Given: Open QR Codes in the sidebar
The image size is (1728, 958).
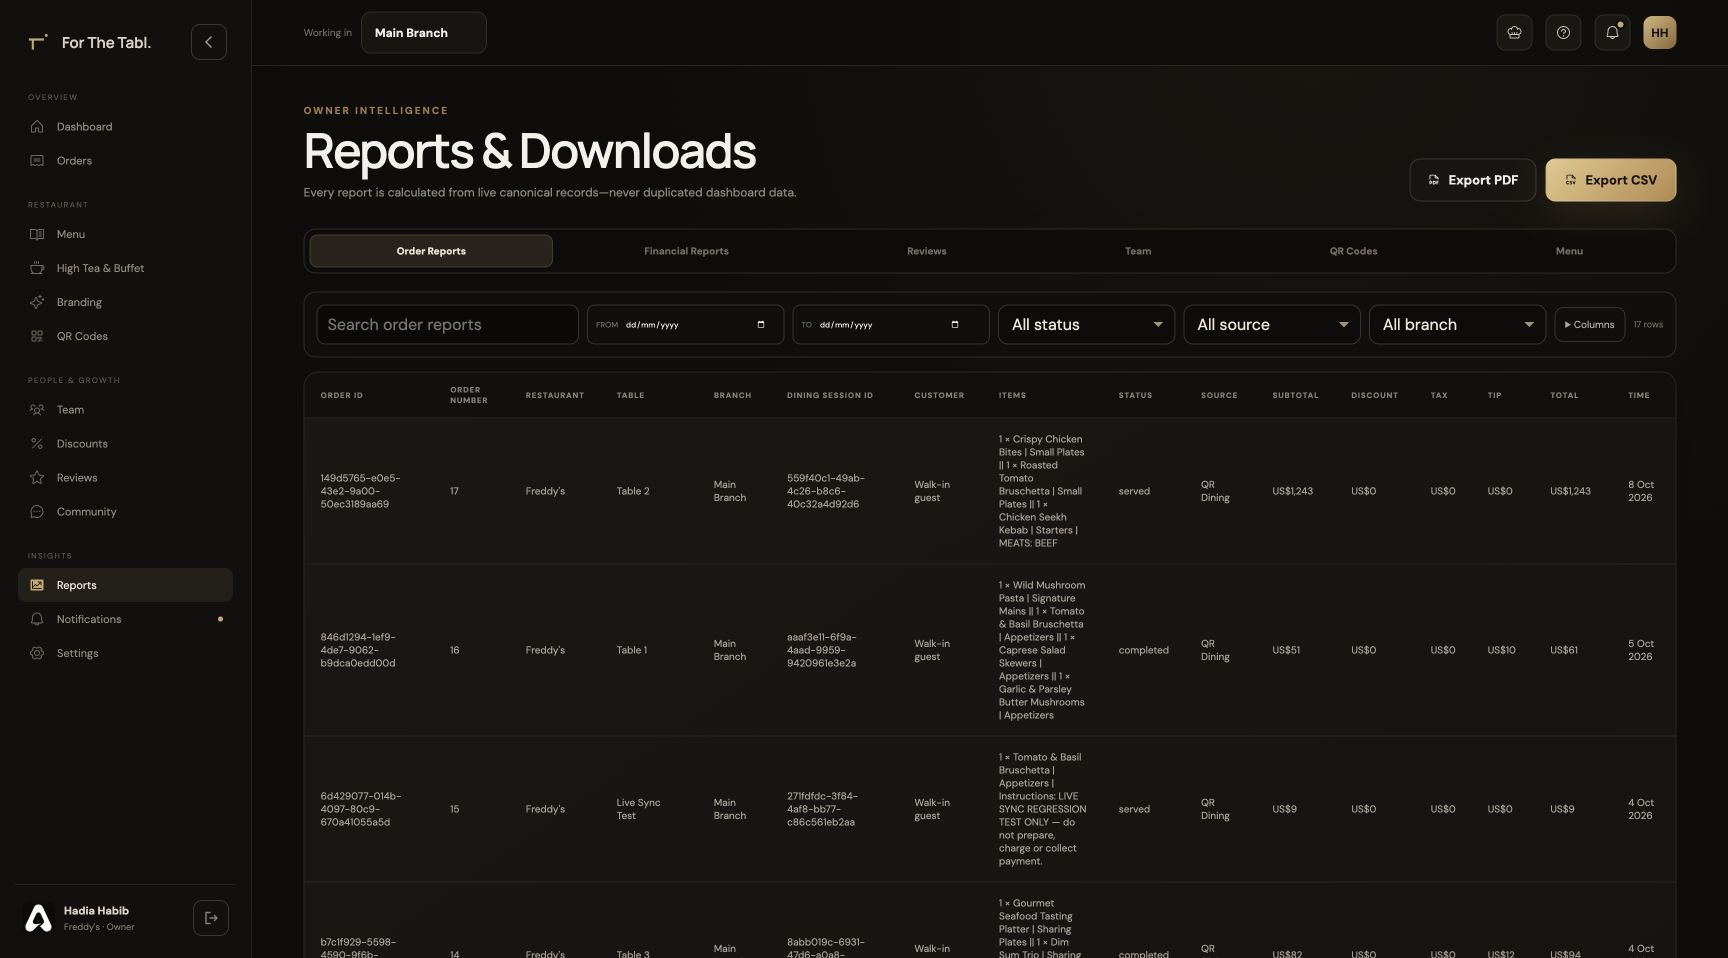Looking at the screenshot, I should [125, 337].
